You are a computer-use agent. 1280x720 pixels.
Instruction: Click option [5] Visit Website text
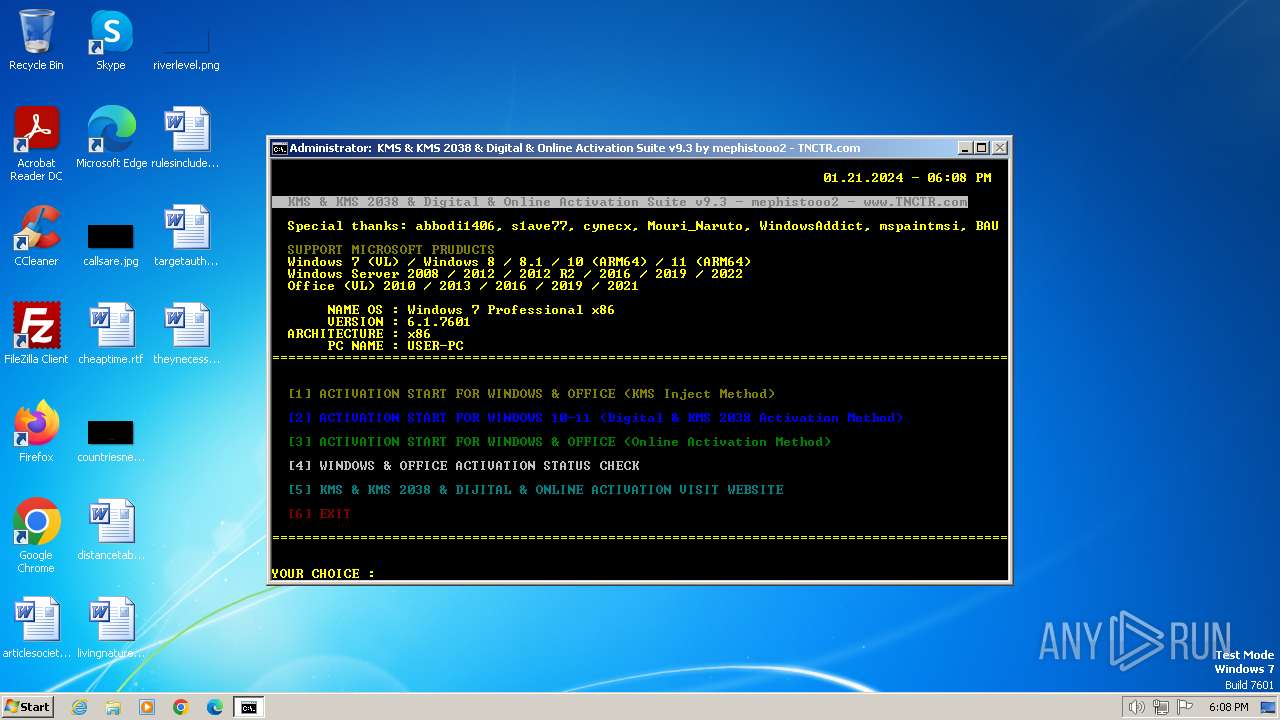(x=535, y=490)
